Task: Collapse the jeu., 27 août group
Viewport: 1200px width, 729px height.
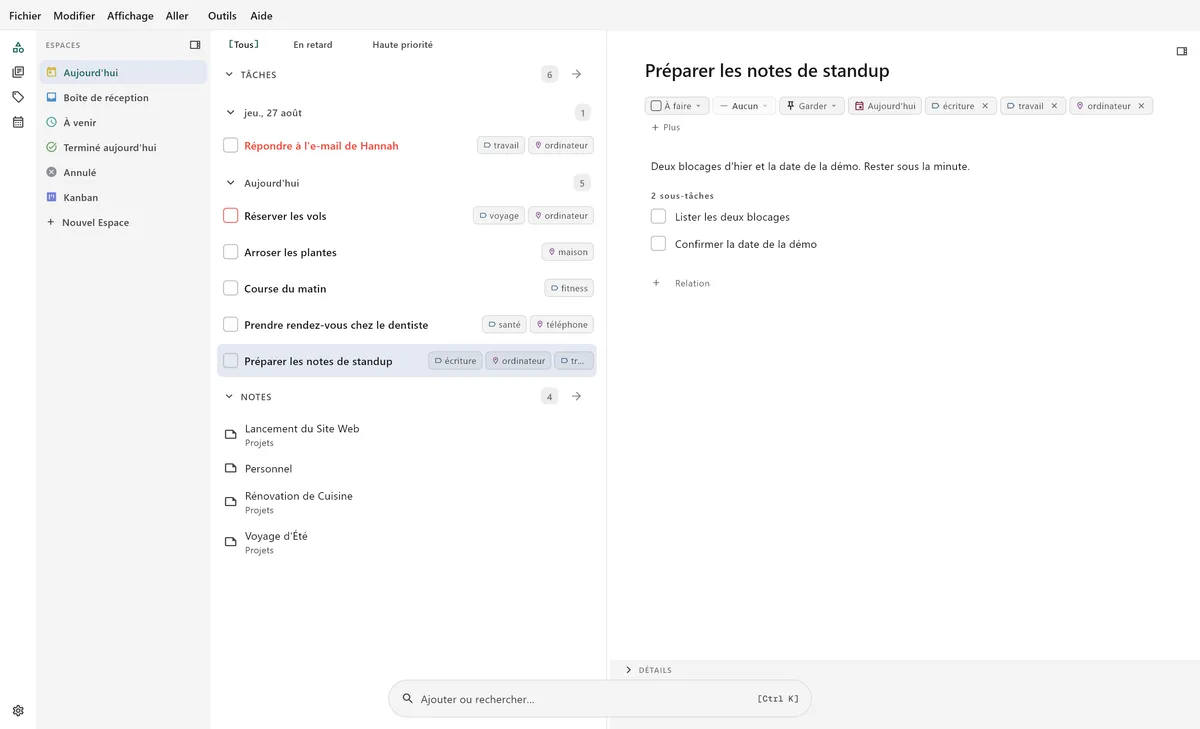Action: coord(233,113)
